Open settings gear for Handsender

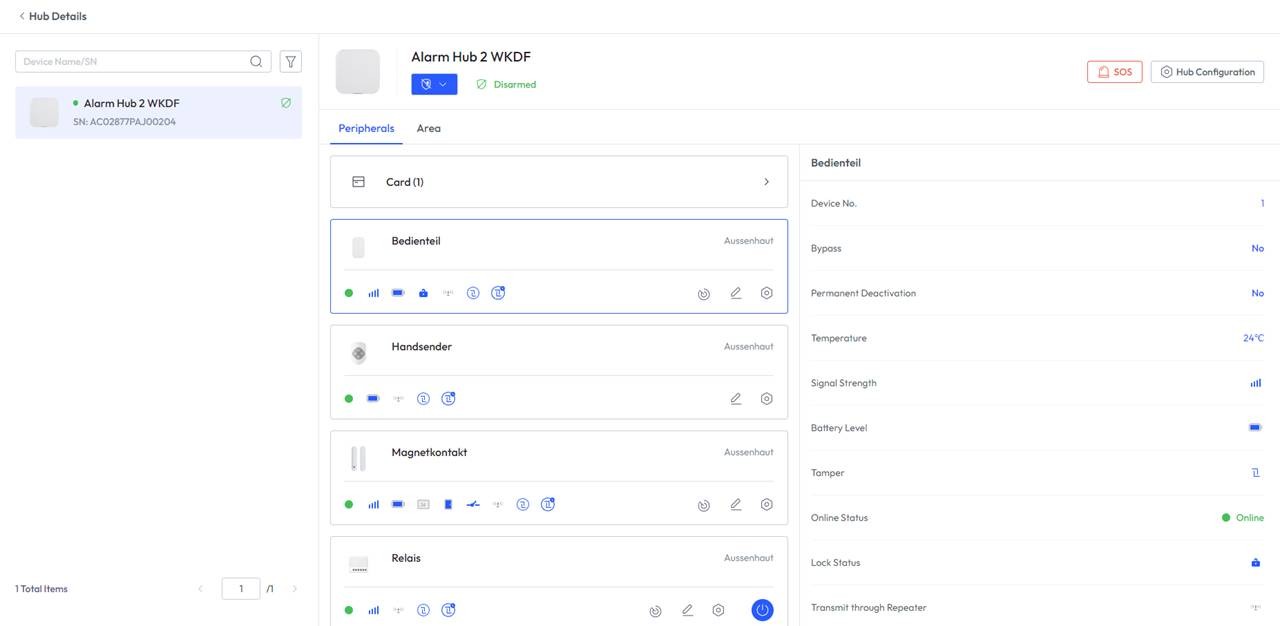point(766,398)
